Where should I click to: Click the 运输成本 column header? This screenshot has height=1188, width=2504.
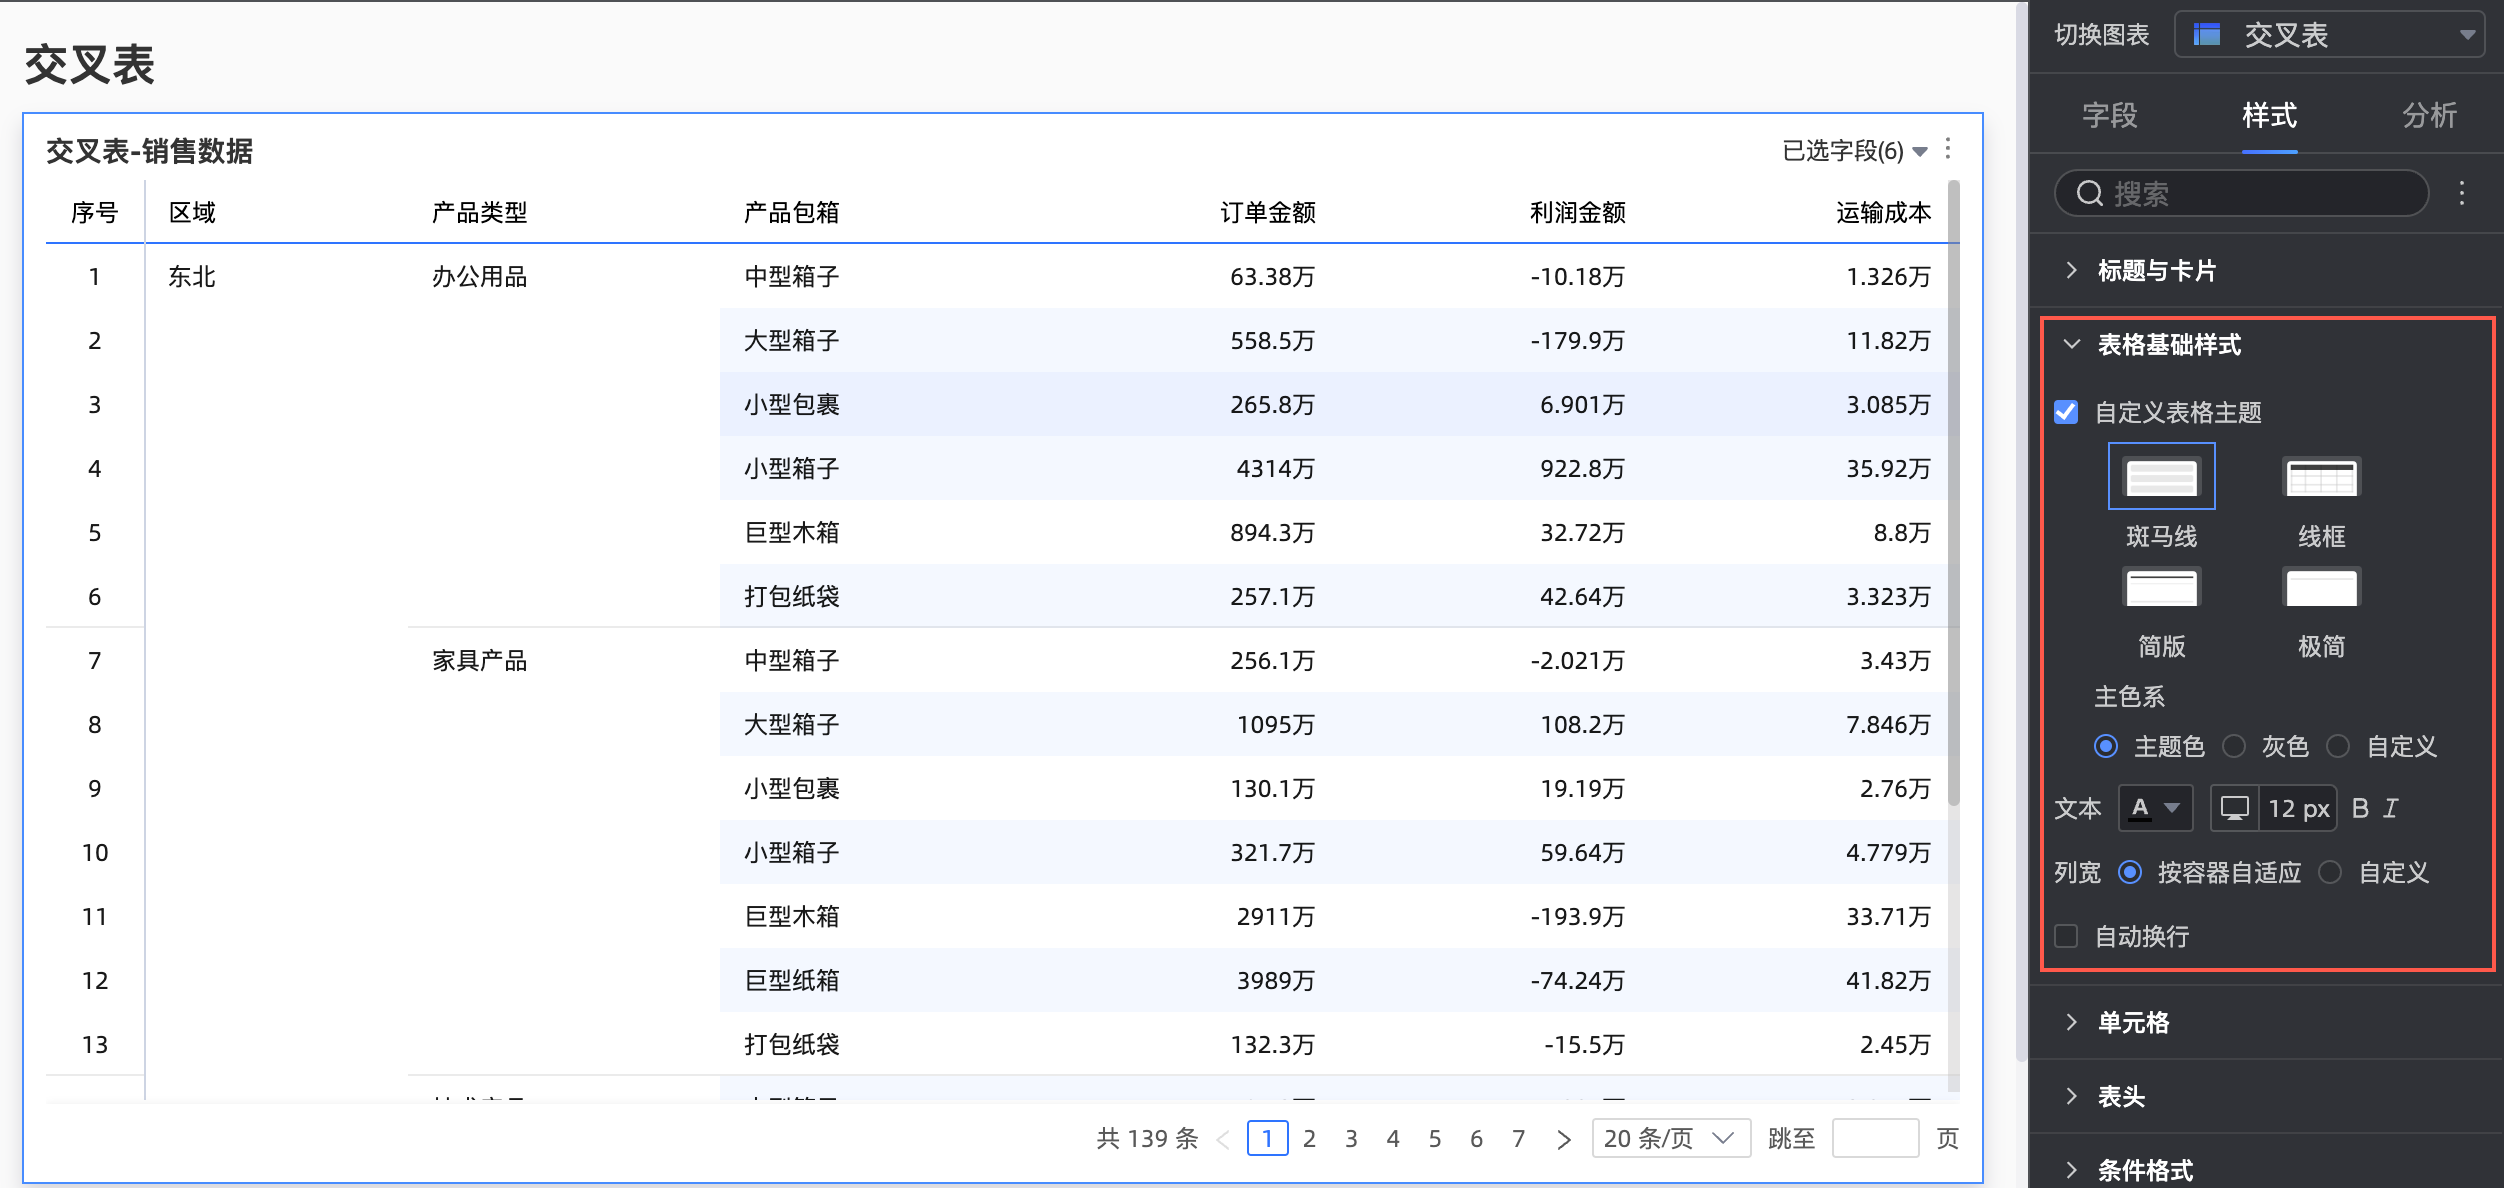(1883, 212)
